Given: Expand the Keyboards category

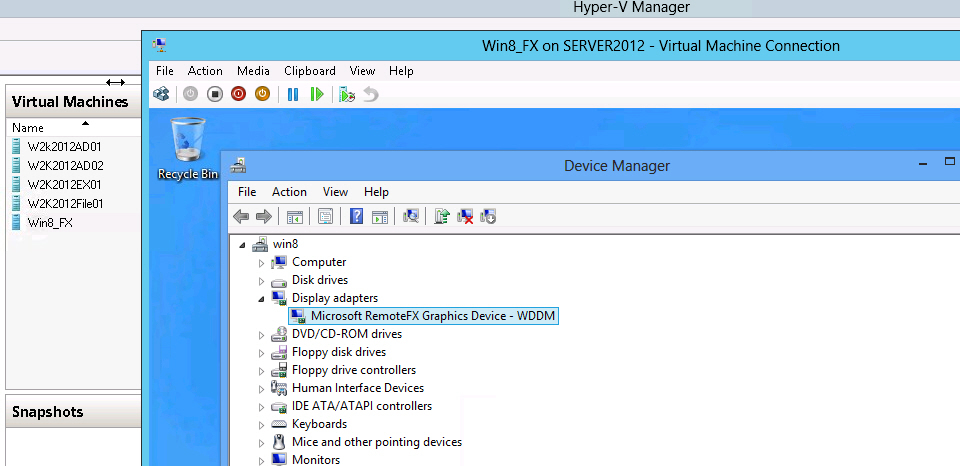Looking at the screenshot, I should [x=263, y=424].
